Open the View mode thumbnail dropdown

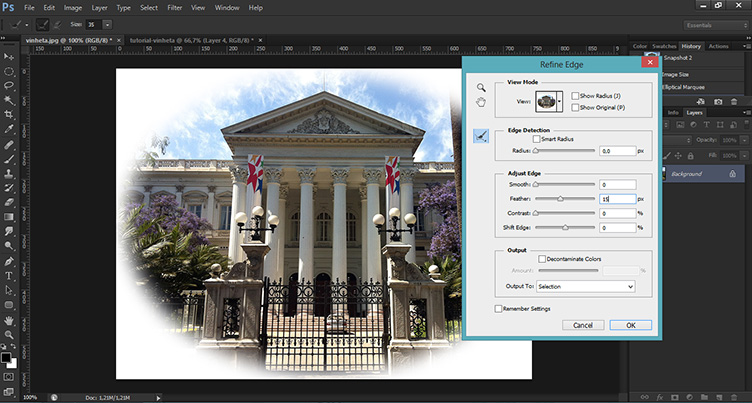pyautogui.click(x=550, y=101)
